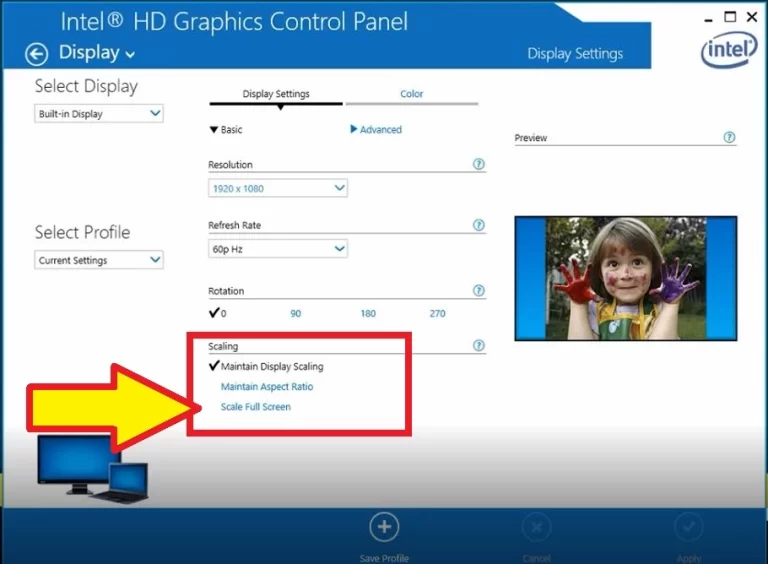Click the Intel logo
Screen dimensions: 768x564
click(x=728, y=49)
